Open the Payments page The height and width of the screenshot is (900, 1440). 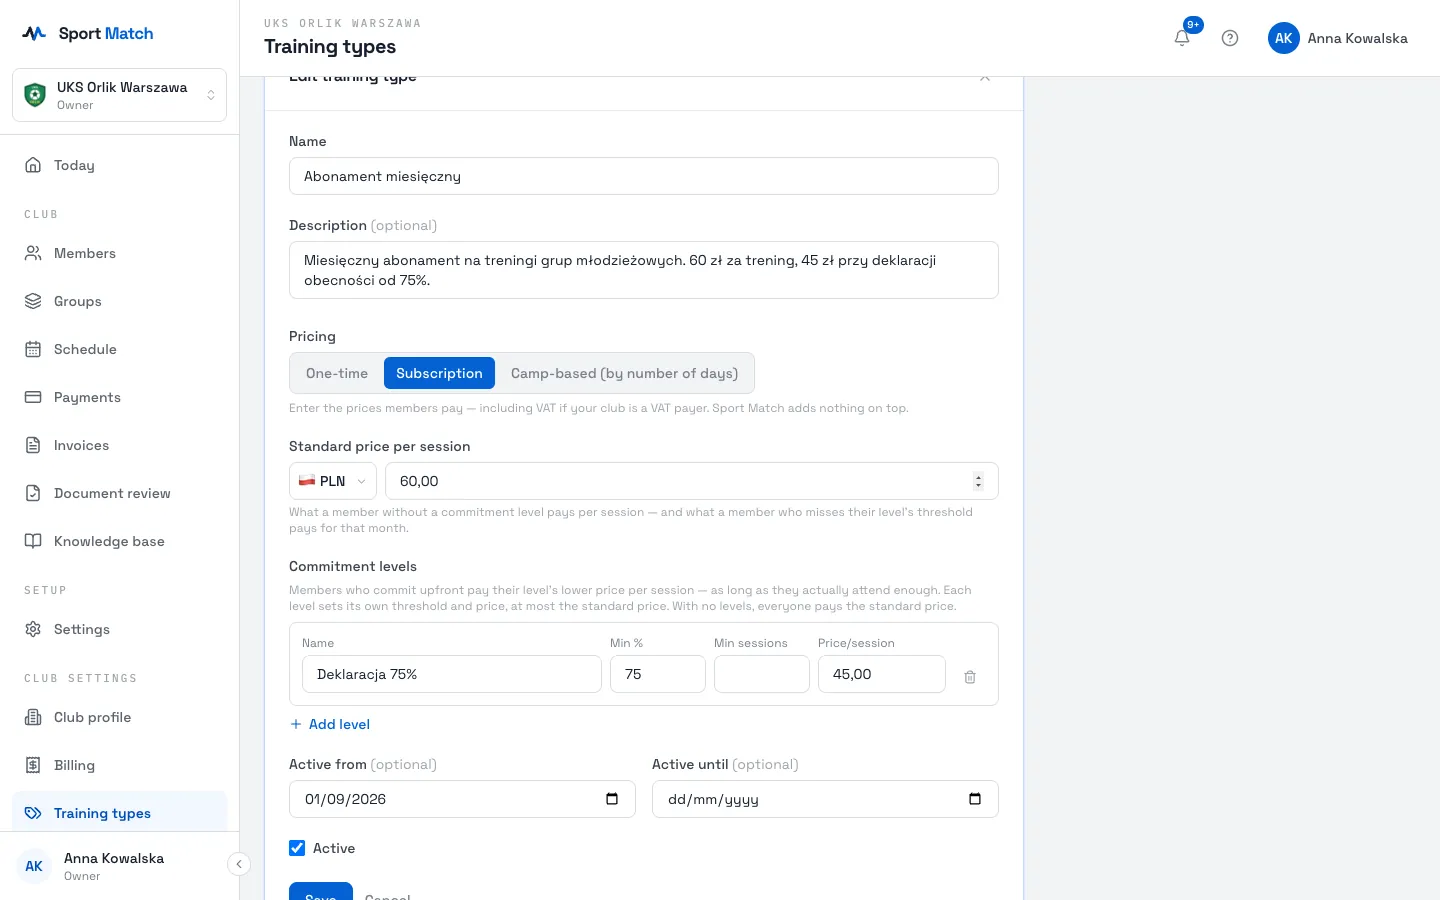120,397
